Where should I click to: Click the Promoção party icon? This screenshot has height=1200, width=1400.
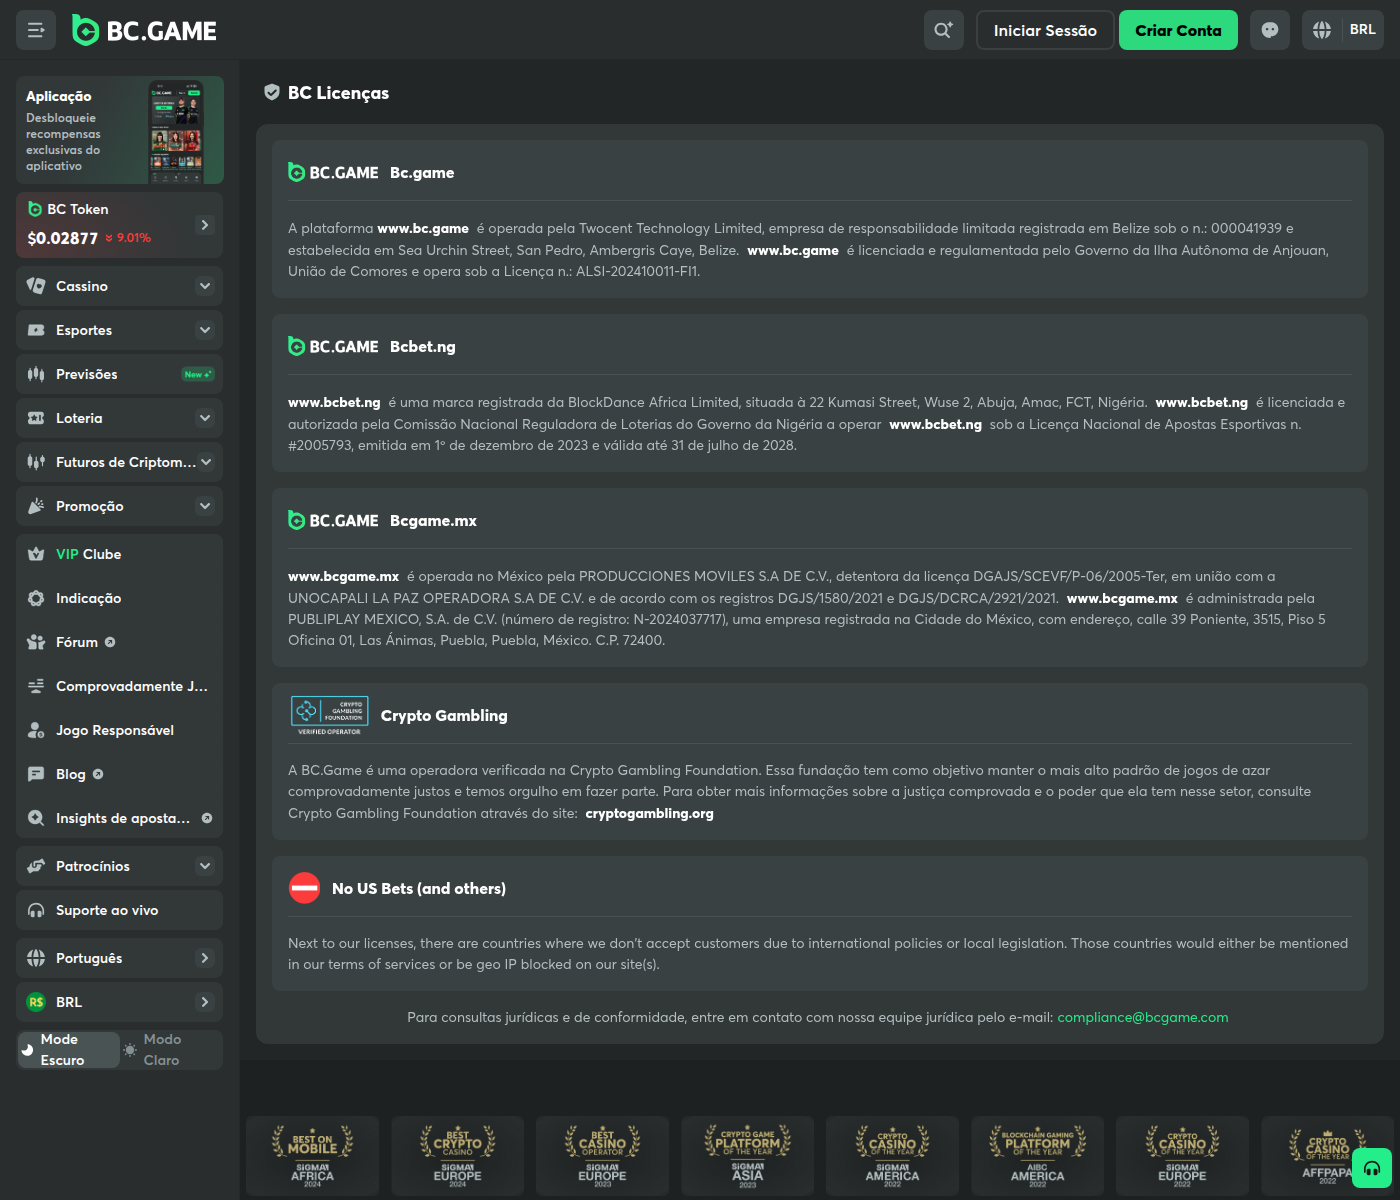(36, 506)
